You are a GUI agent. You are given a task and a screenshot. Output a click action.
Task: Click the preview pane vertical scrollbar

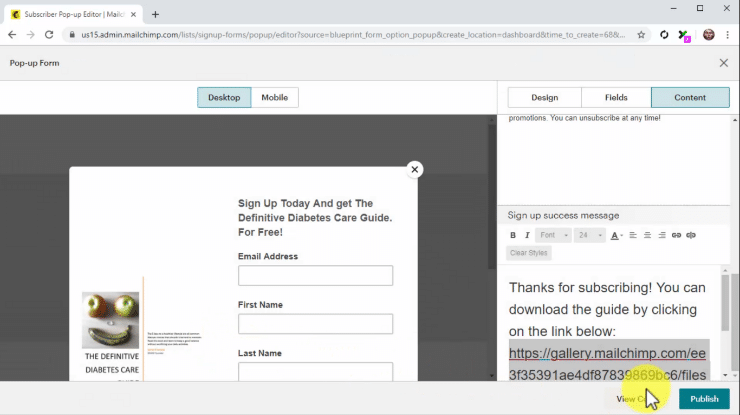coord(492,197)
